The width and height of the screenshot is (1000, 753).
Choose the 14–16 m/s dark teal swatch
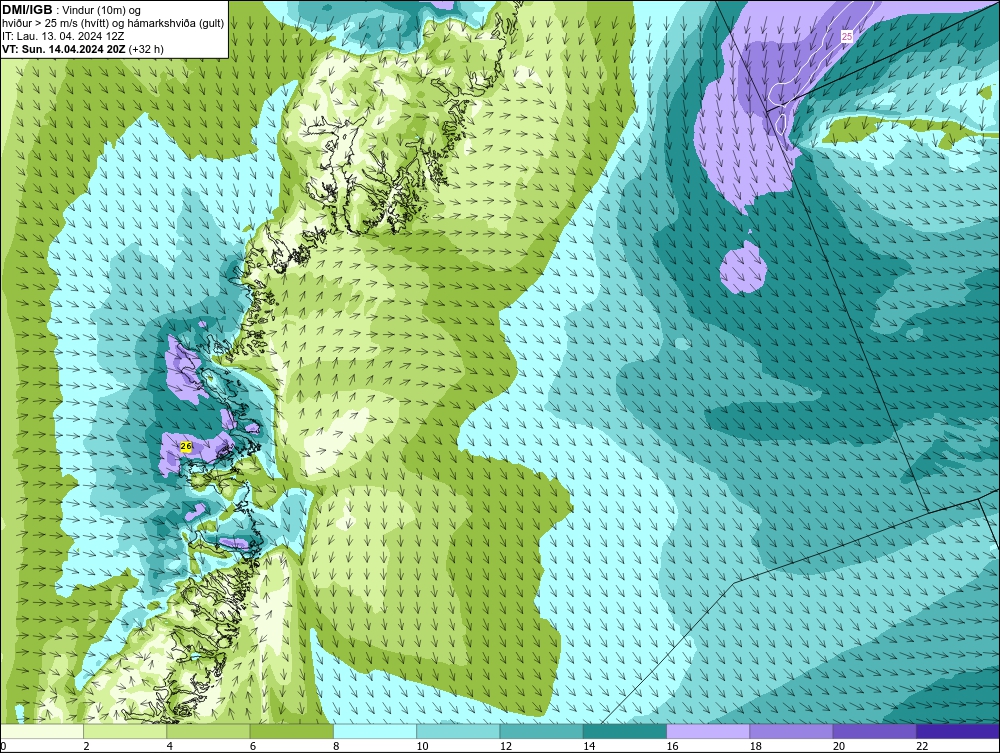625,731
